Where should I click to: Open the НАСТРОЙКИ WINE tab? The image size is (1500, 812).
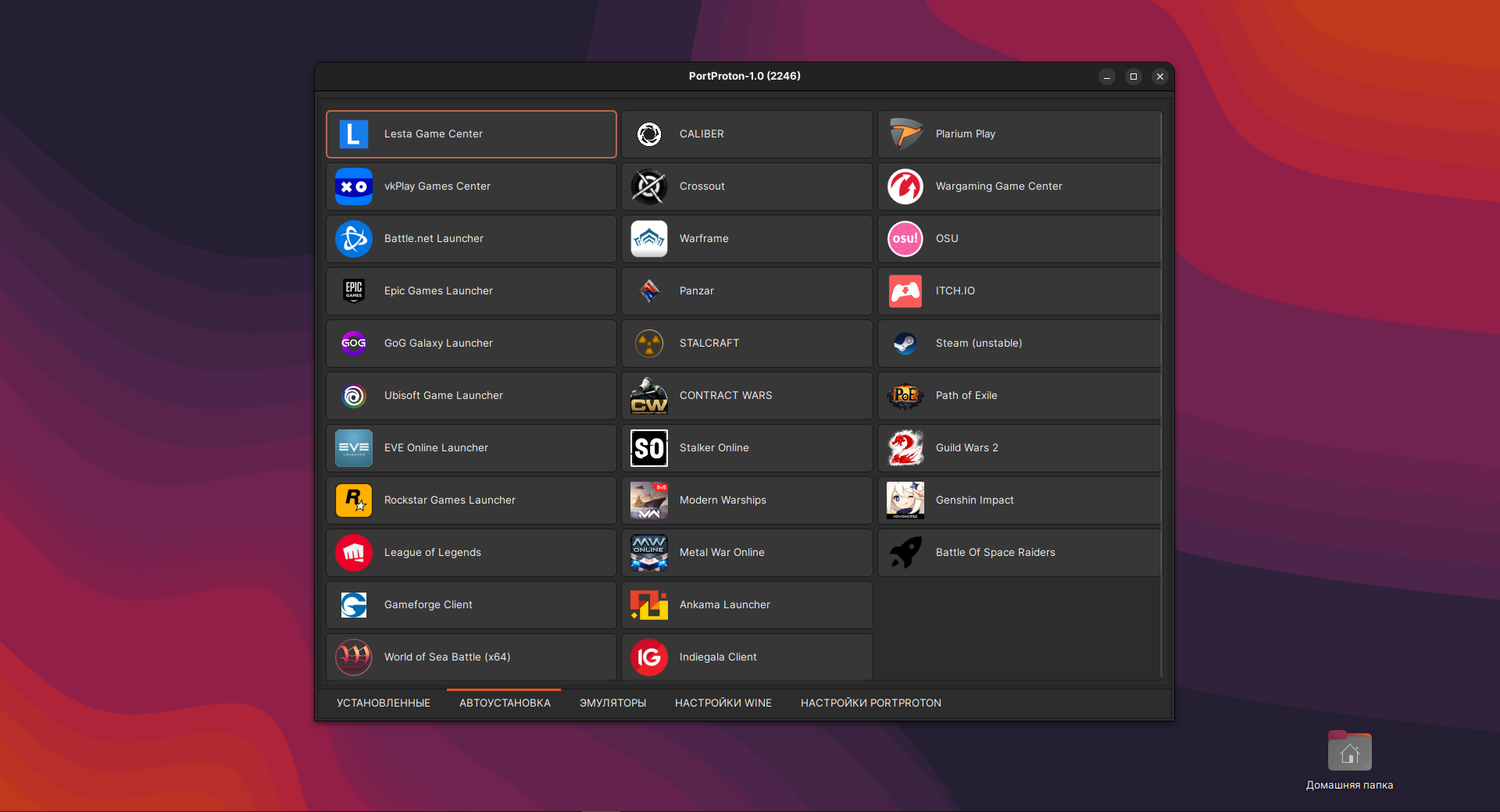[x=723, y=703]
